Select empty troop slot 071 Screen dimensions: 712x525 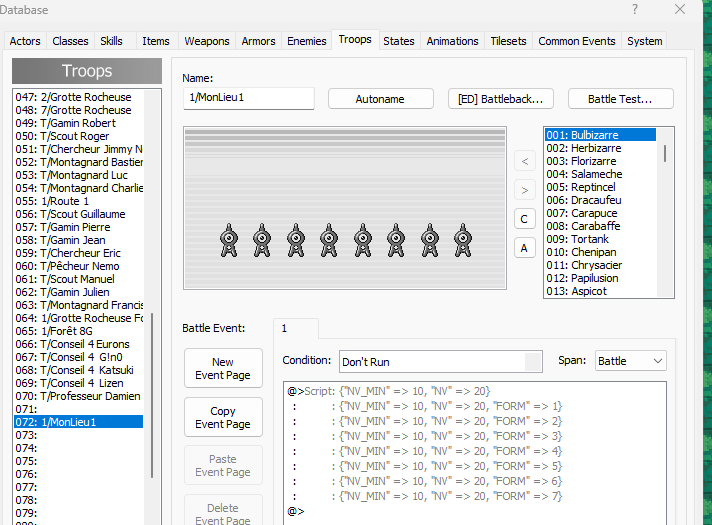pos(79,409)
